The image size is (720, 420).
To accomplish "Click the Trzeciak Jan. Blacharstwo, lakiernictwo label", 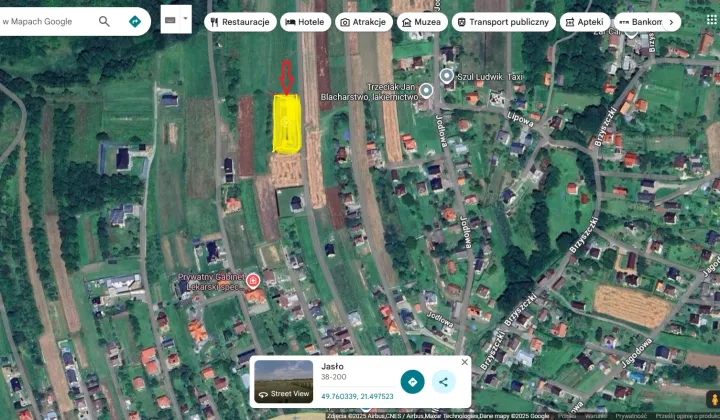I will 370,92.
